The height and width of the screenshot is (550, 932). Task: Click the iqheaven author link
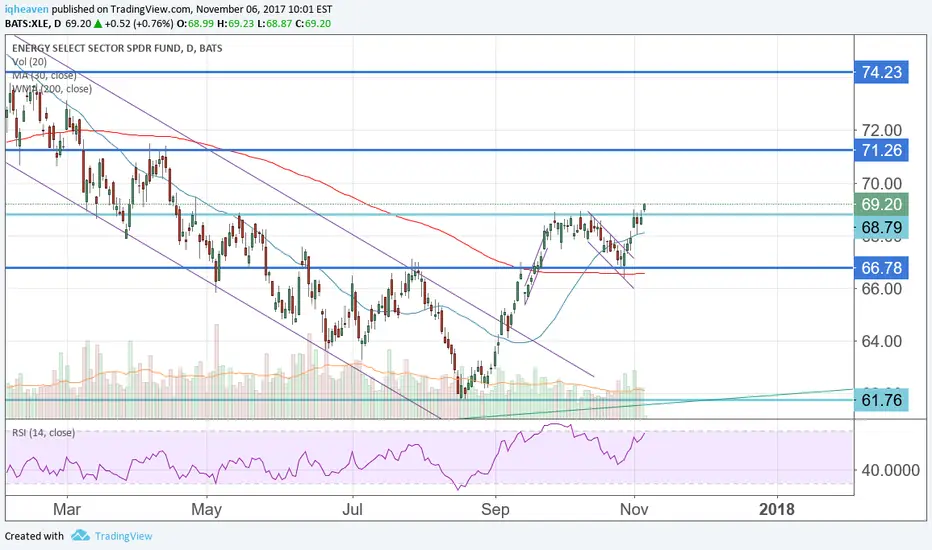pos(27,10)
